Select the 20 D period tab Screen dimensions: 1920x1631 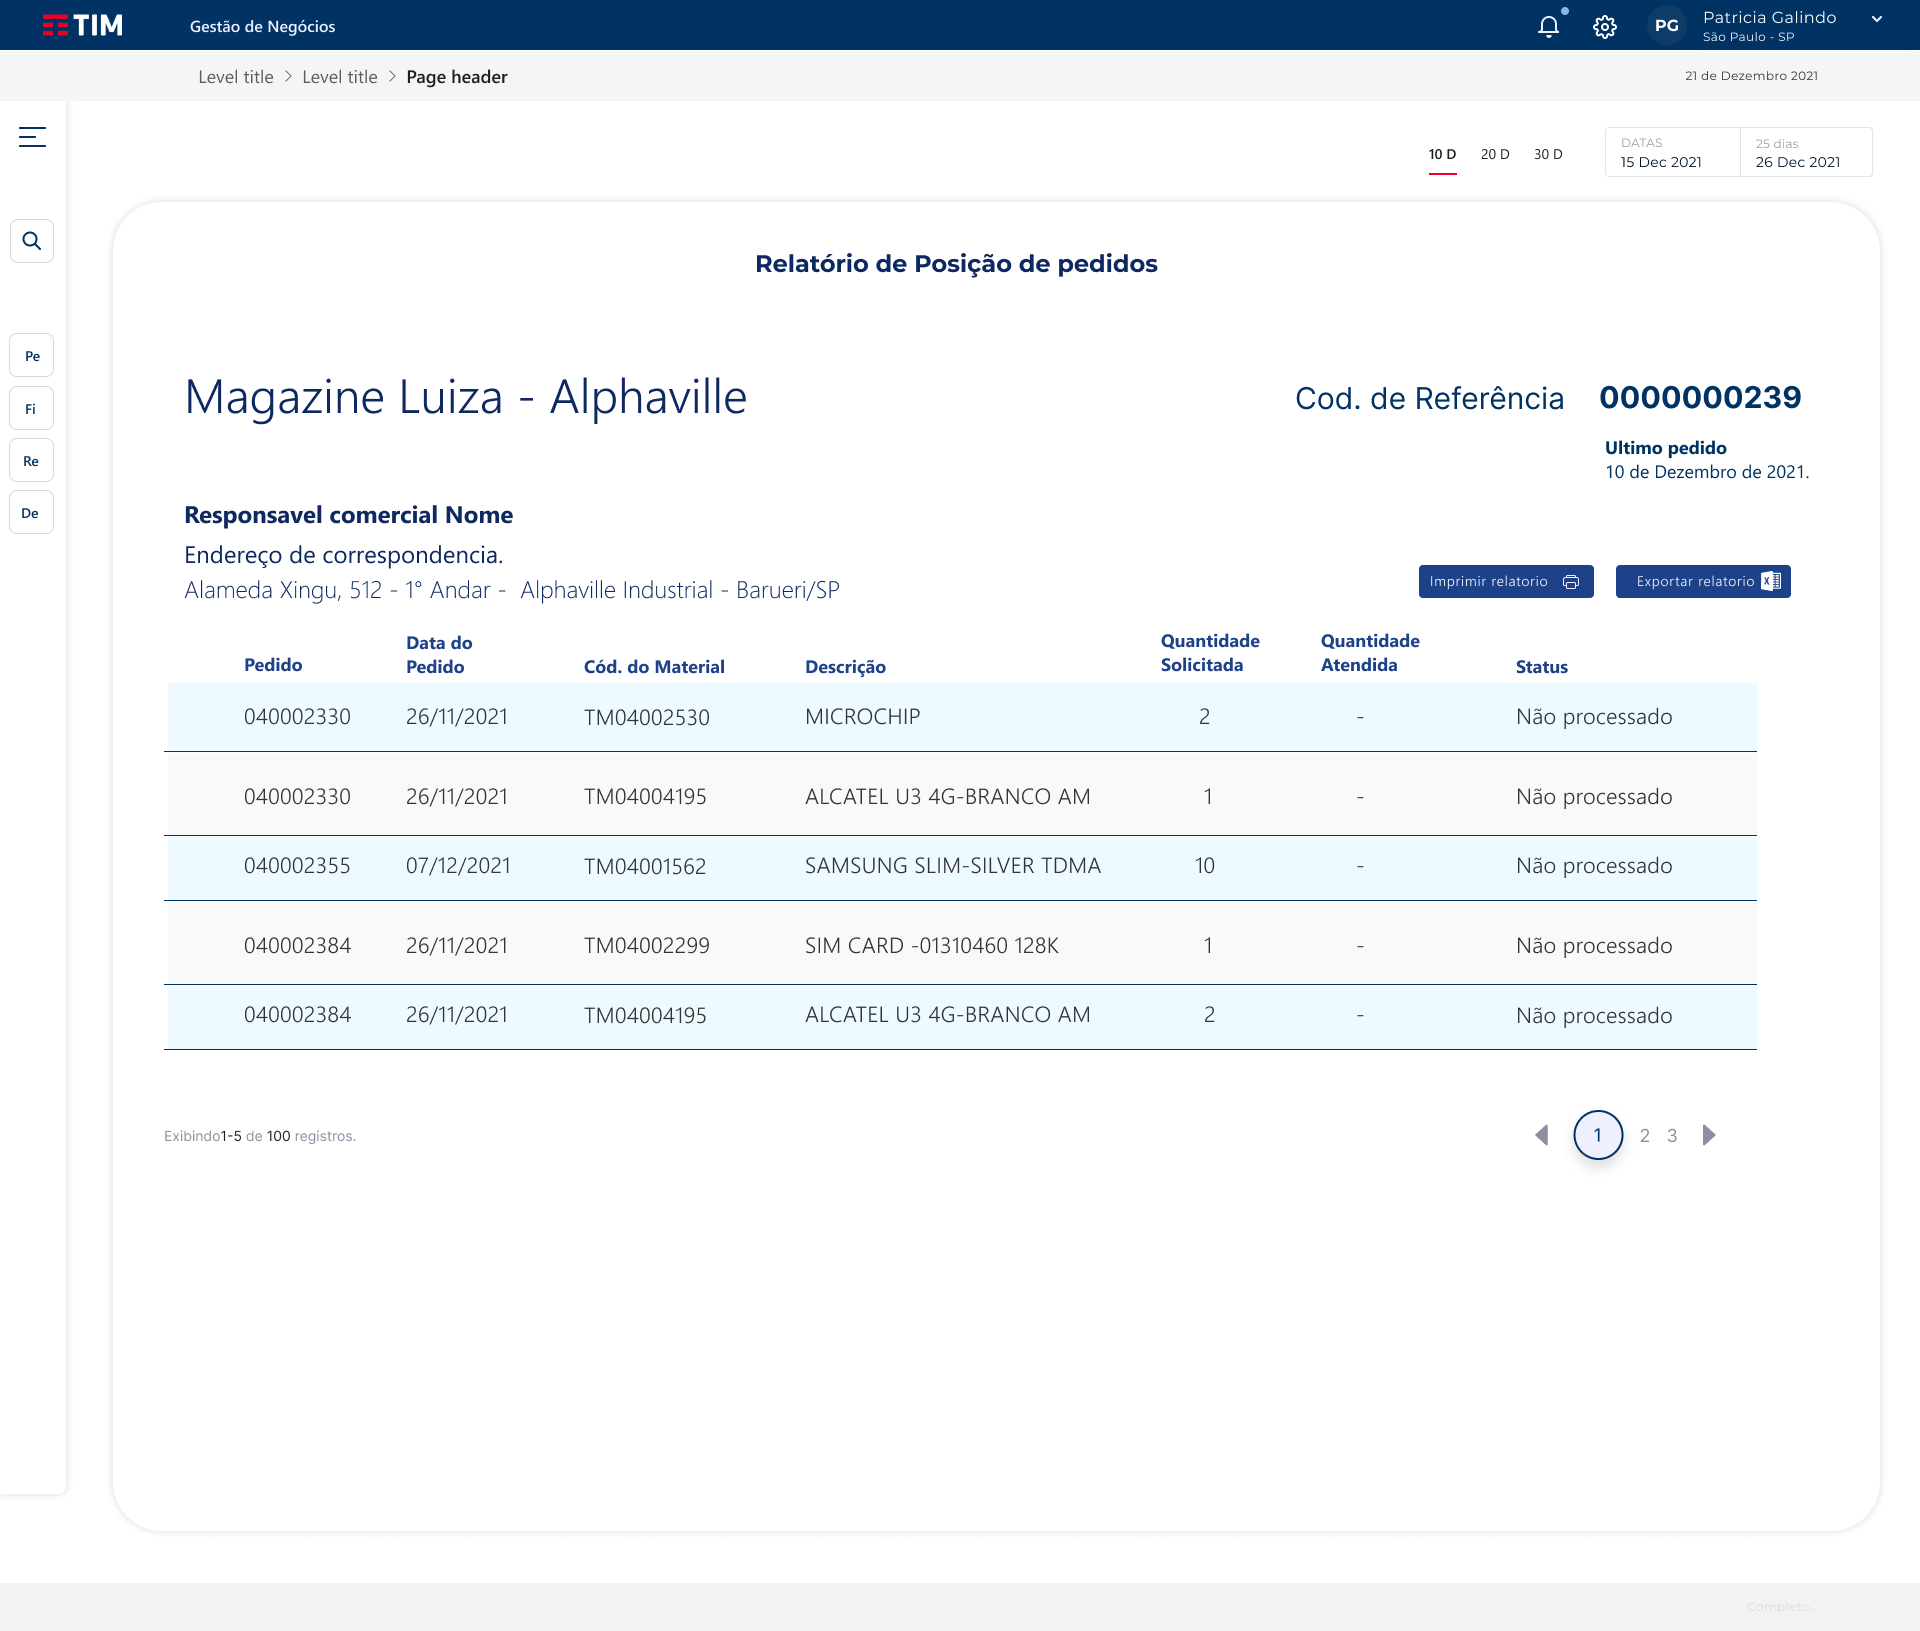[1495, 154]
